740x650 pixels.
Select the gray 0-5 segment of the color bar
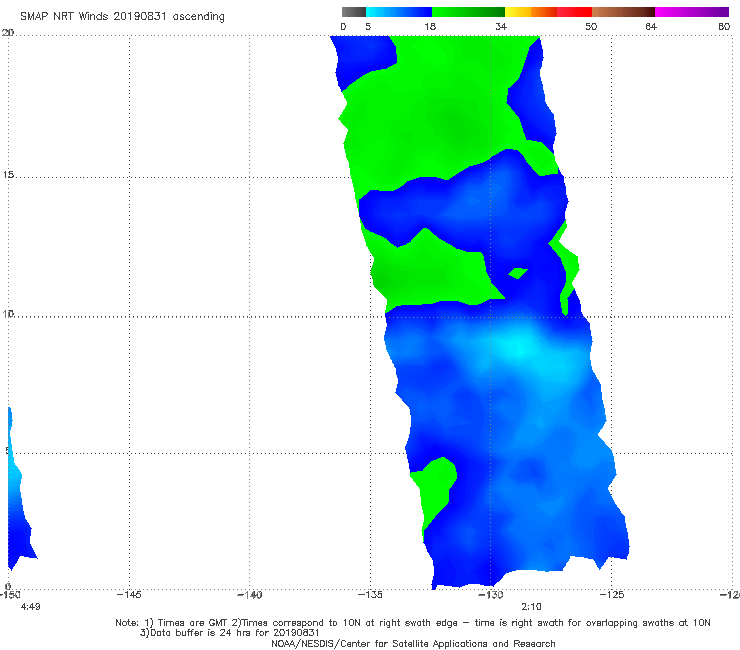354,12
